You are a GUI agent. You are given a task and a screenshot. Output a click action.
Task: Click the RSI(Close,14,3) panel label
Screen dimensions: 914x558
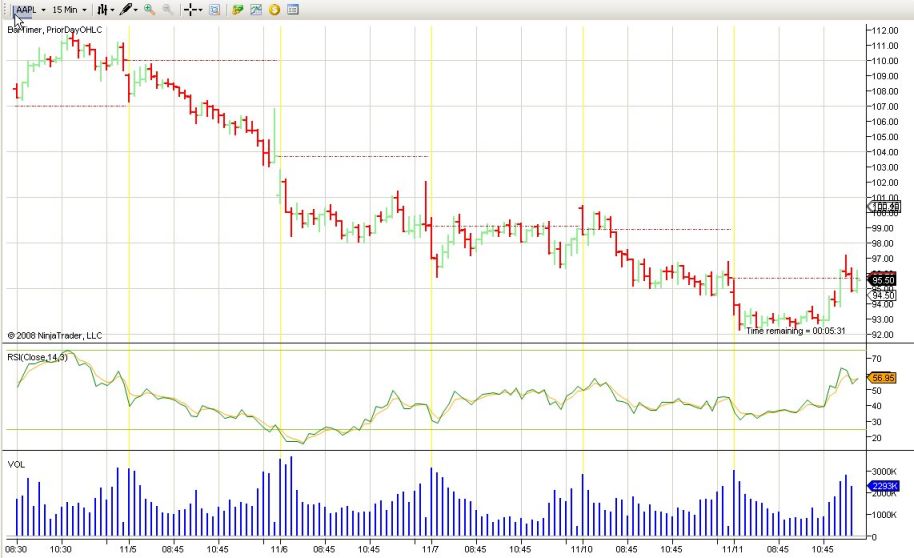point(37,357)
